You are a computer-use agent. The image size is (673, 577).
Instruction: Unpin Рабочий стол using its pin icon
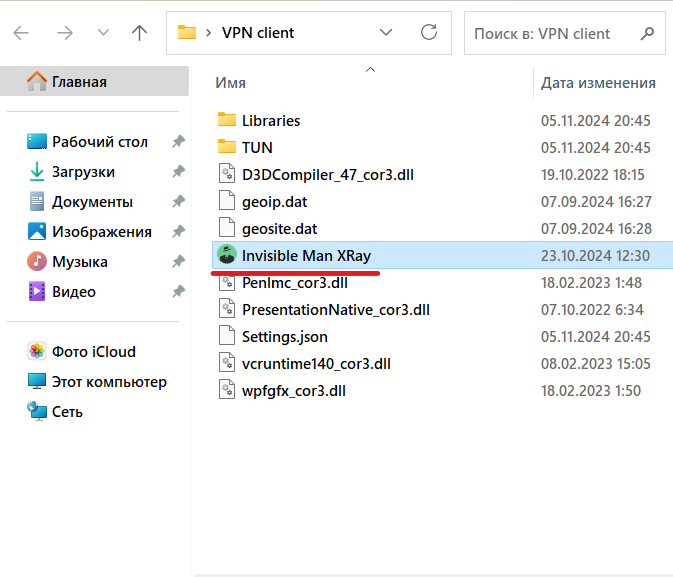pyautogui.click(x=179, y=141)
